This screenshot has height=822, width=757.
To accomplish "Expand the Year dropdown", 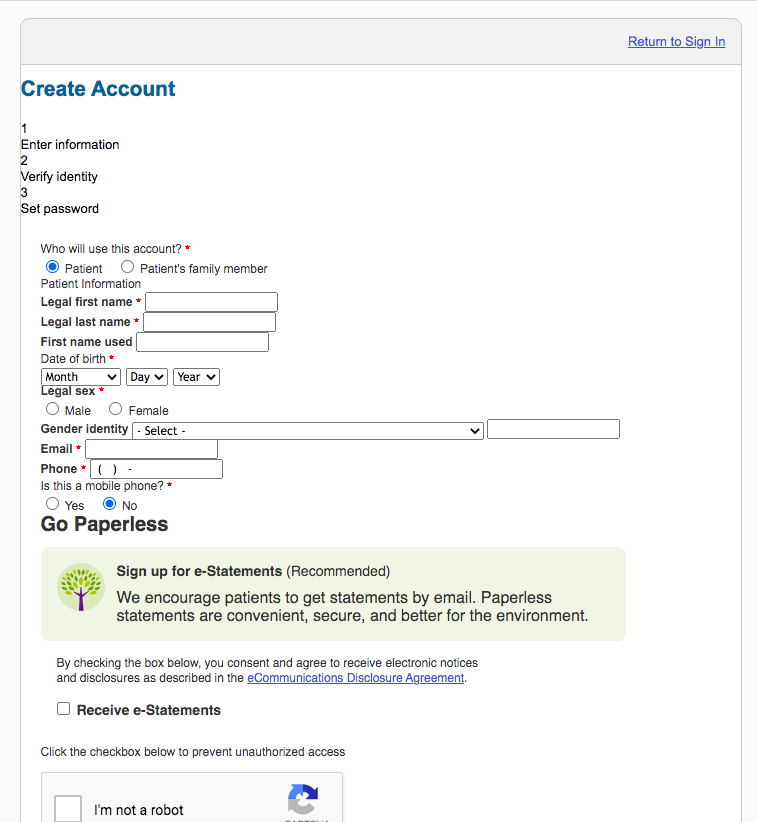I will click(196, 377).
